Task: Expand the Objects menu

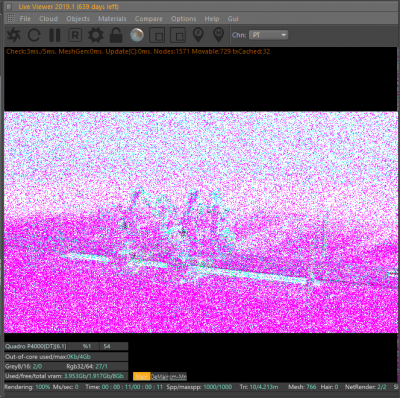Action: point(78,19)
